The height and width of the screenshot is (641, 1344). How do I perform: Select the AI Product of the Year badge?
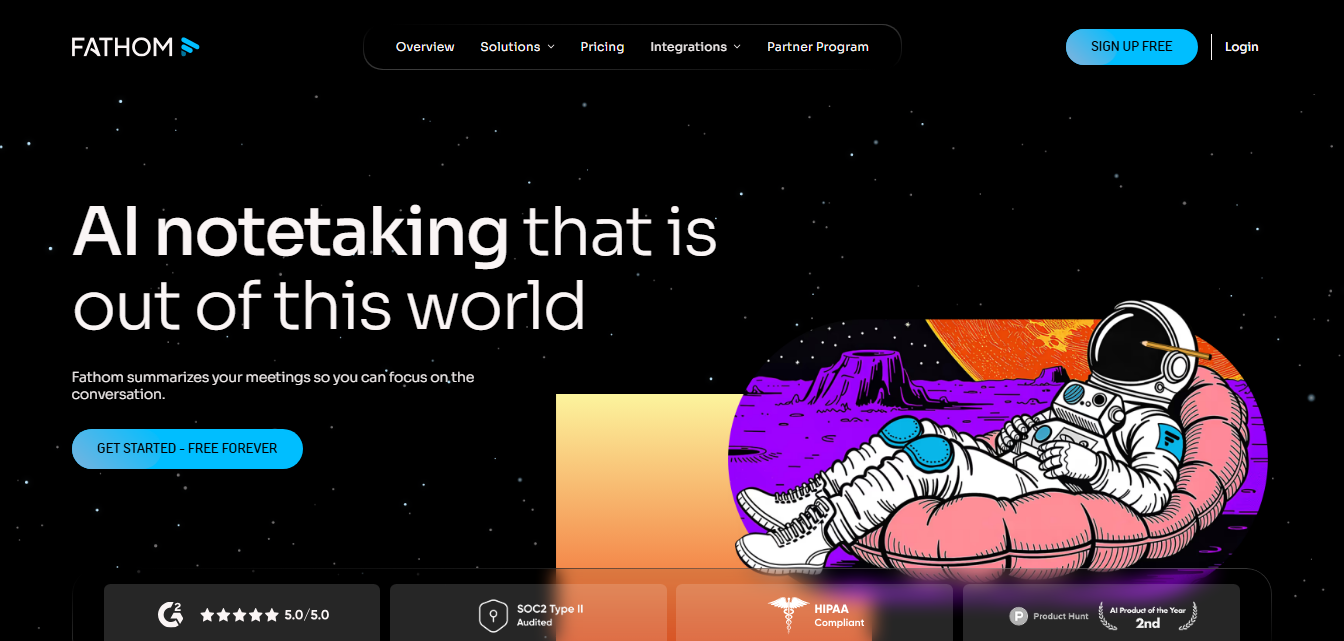click(1147, 614)
